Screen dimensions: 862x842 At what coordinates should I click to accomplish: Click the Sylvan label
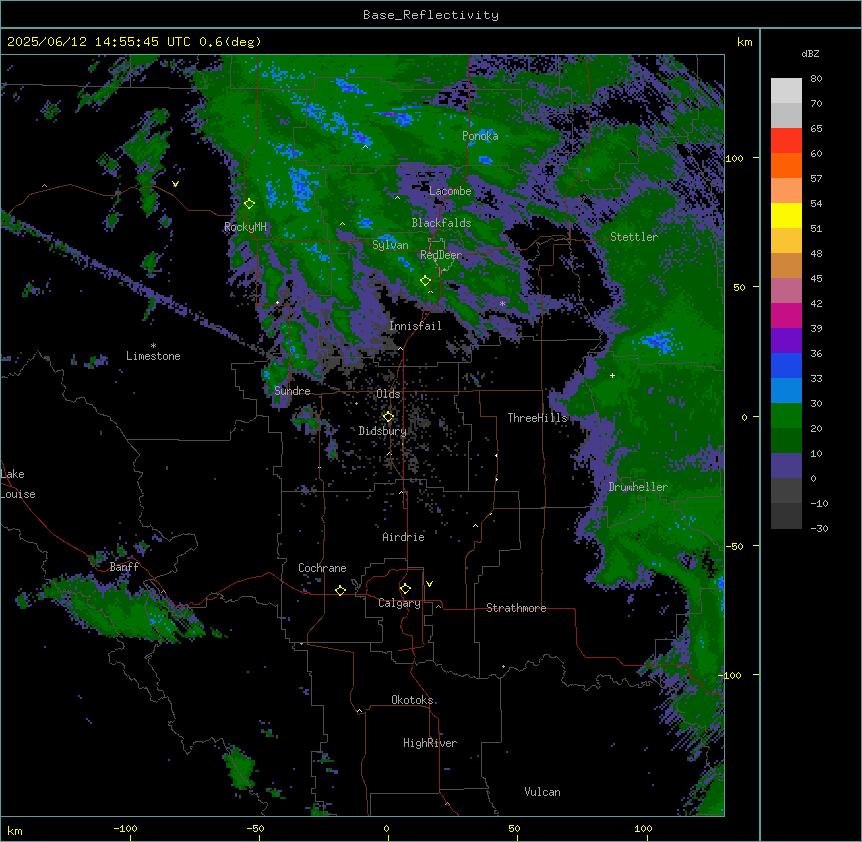click(390, 245)
